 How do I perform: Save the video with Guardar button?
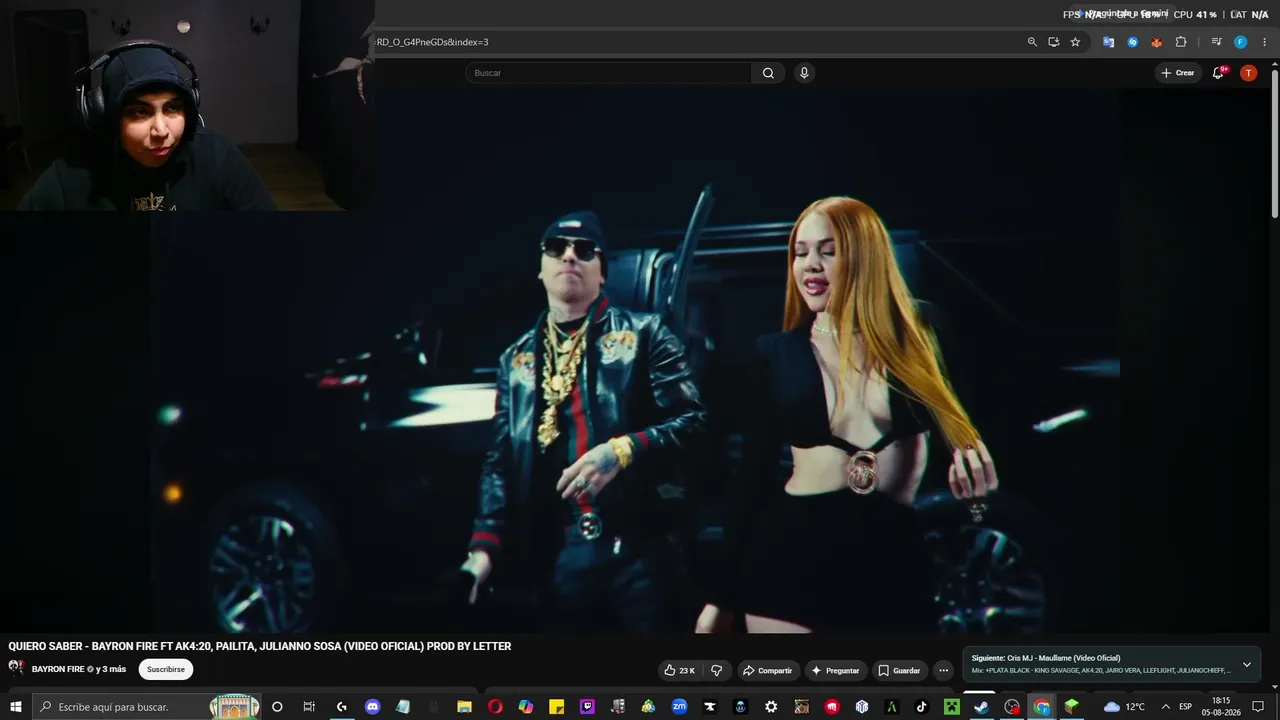click(x=899, y=670)
